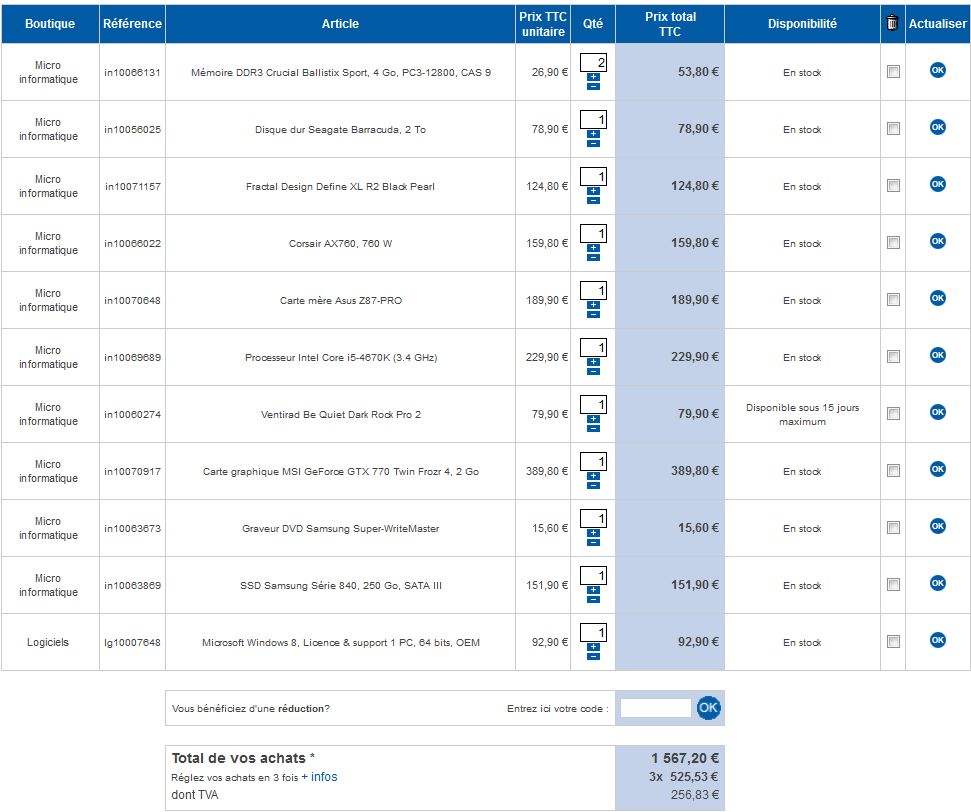This screenshot has height=812, width=971.
Task: Focus the quantity box for Carte mère Asus Z87-PRO
Action: coord(593,290)
